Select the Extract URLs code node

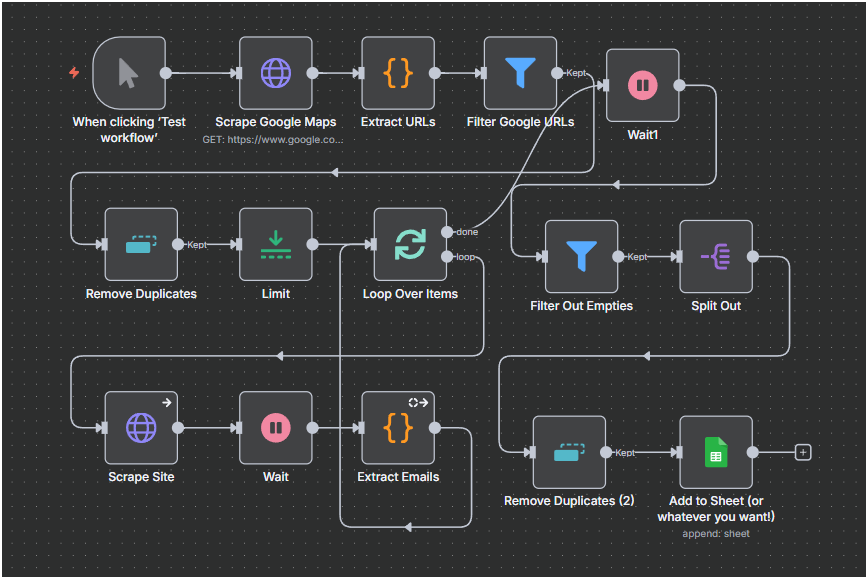click(398, 73)
